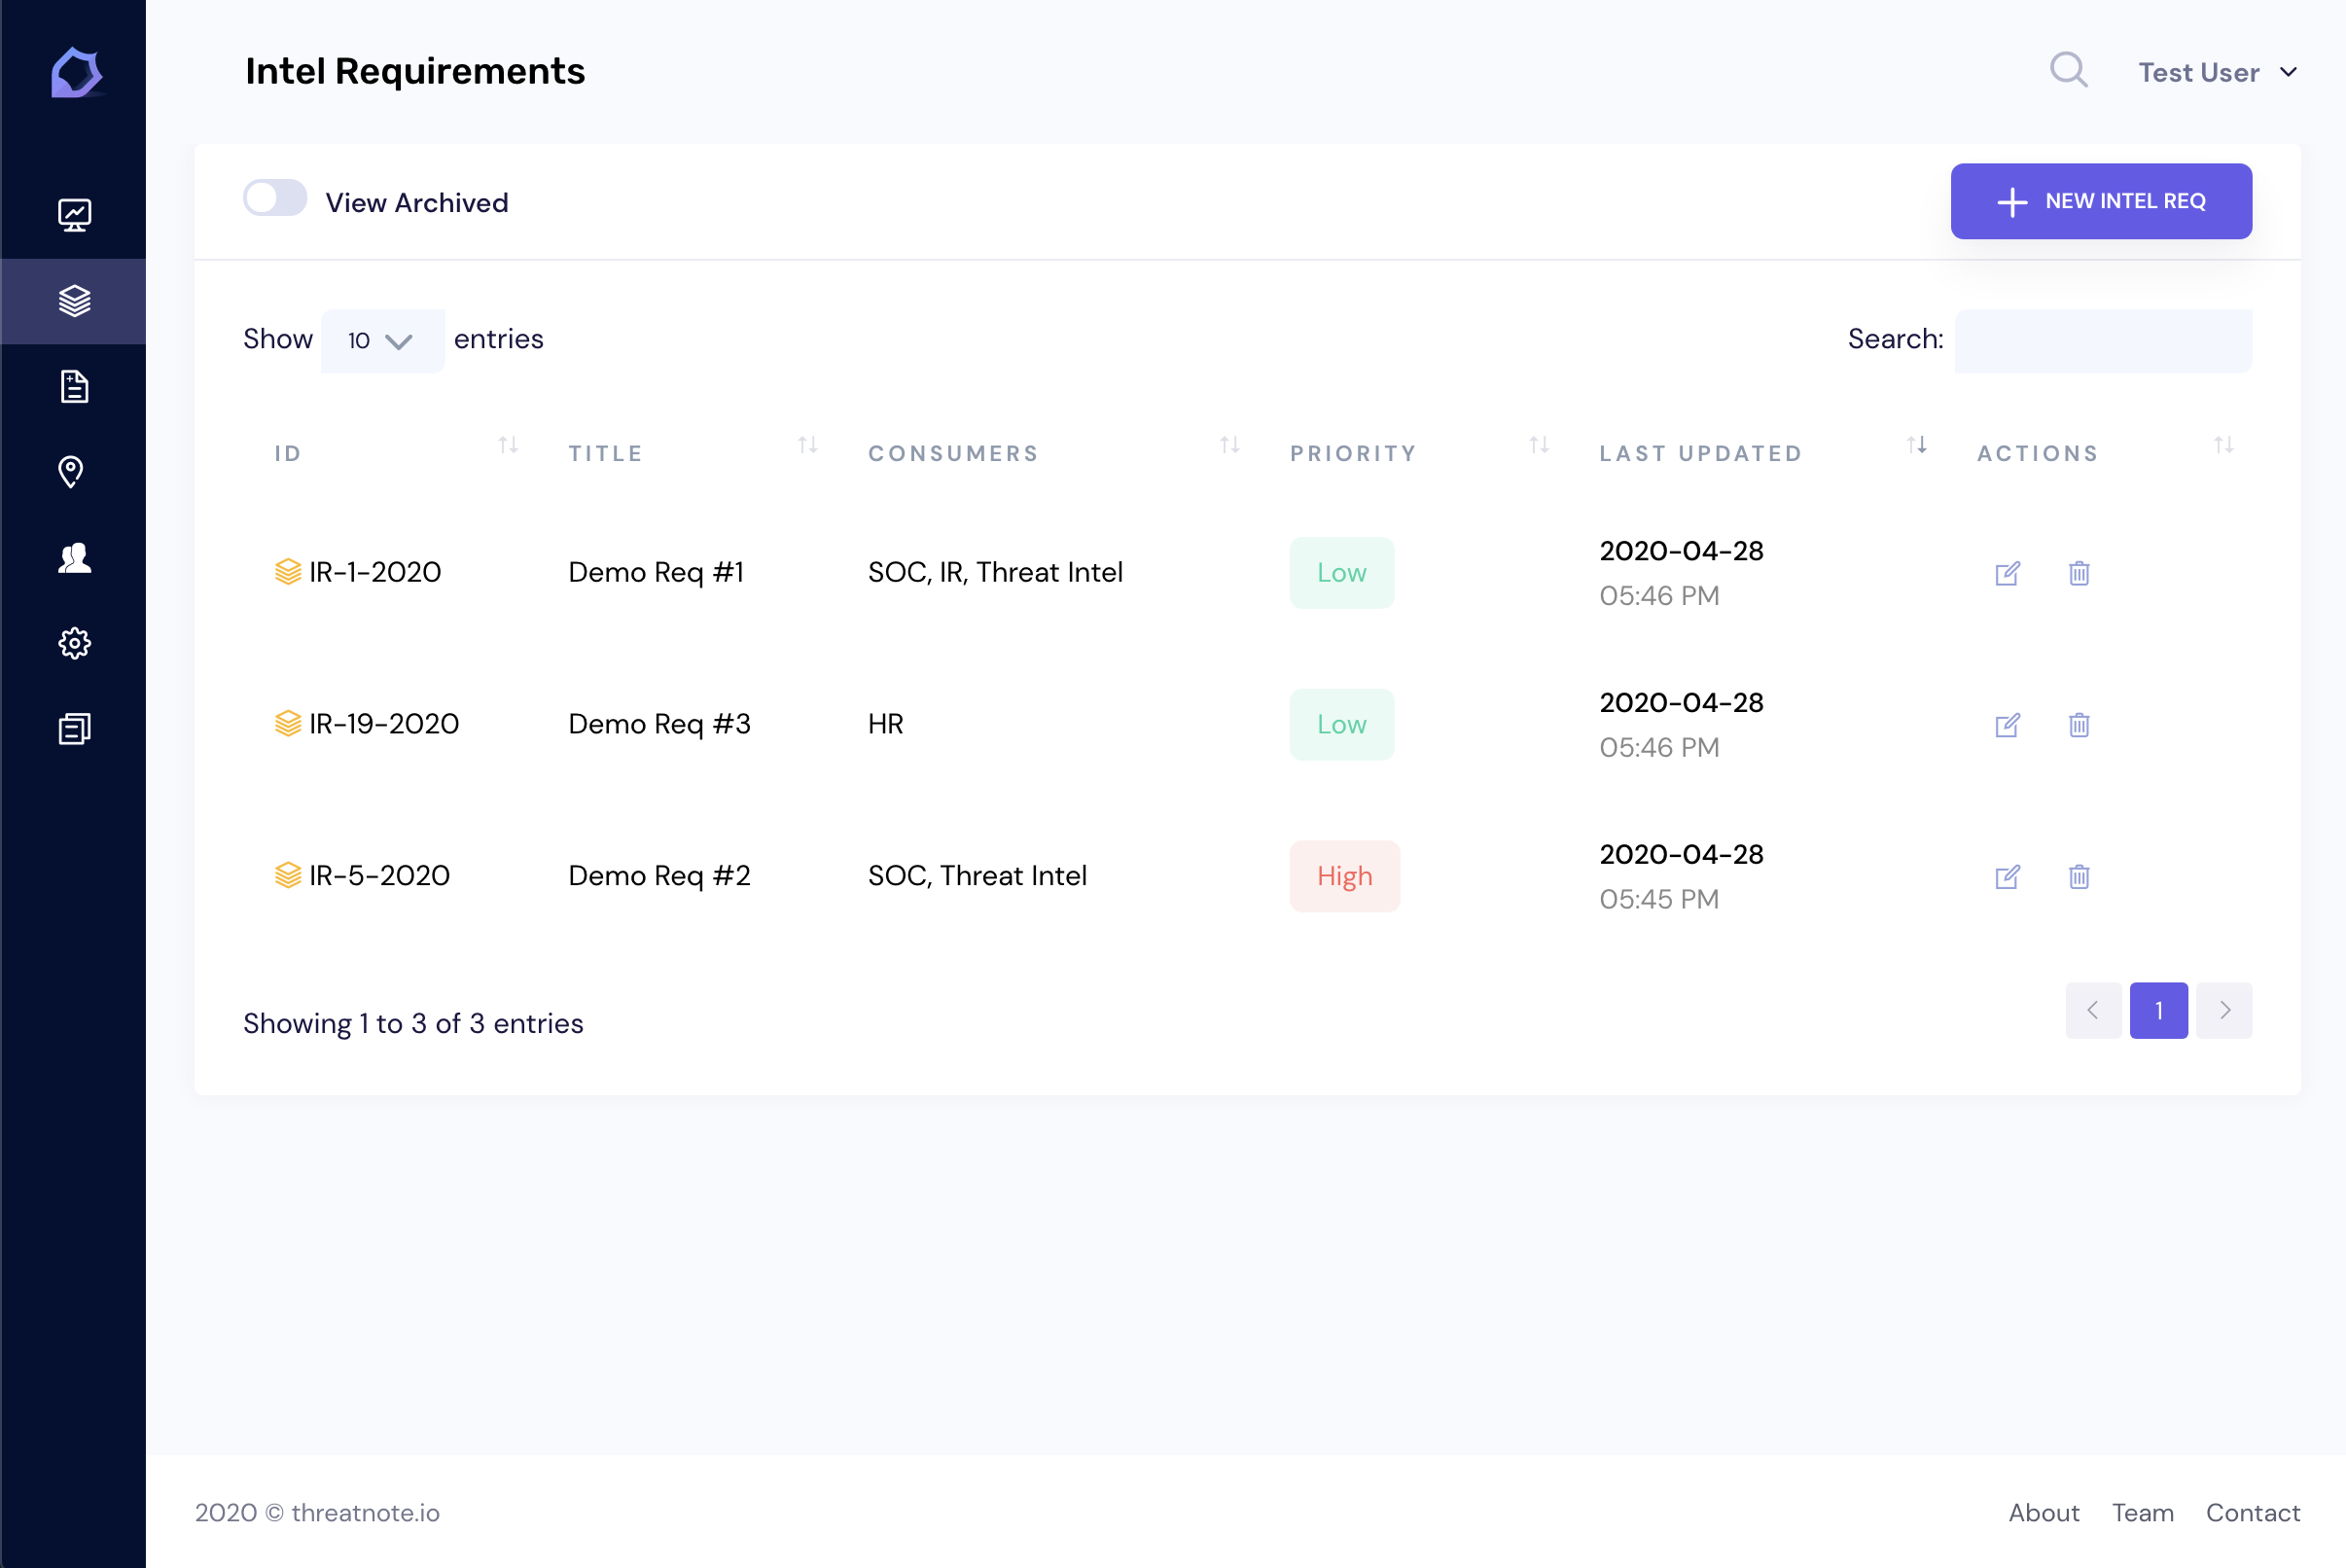Viewport: 2346px width, 1568px height.
Task: Open the users/people sidebar icon
Action: coord(74,558)
